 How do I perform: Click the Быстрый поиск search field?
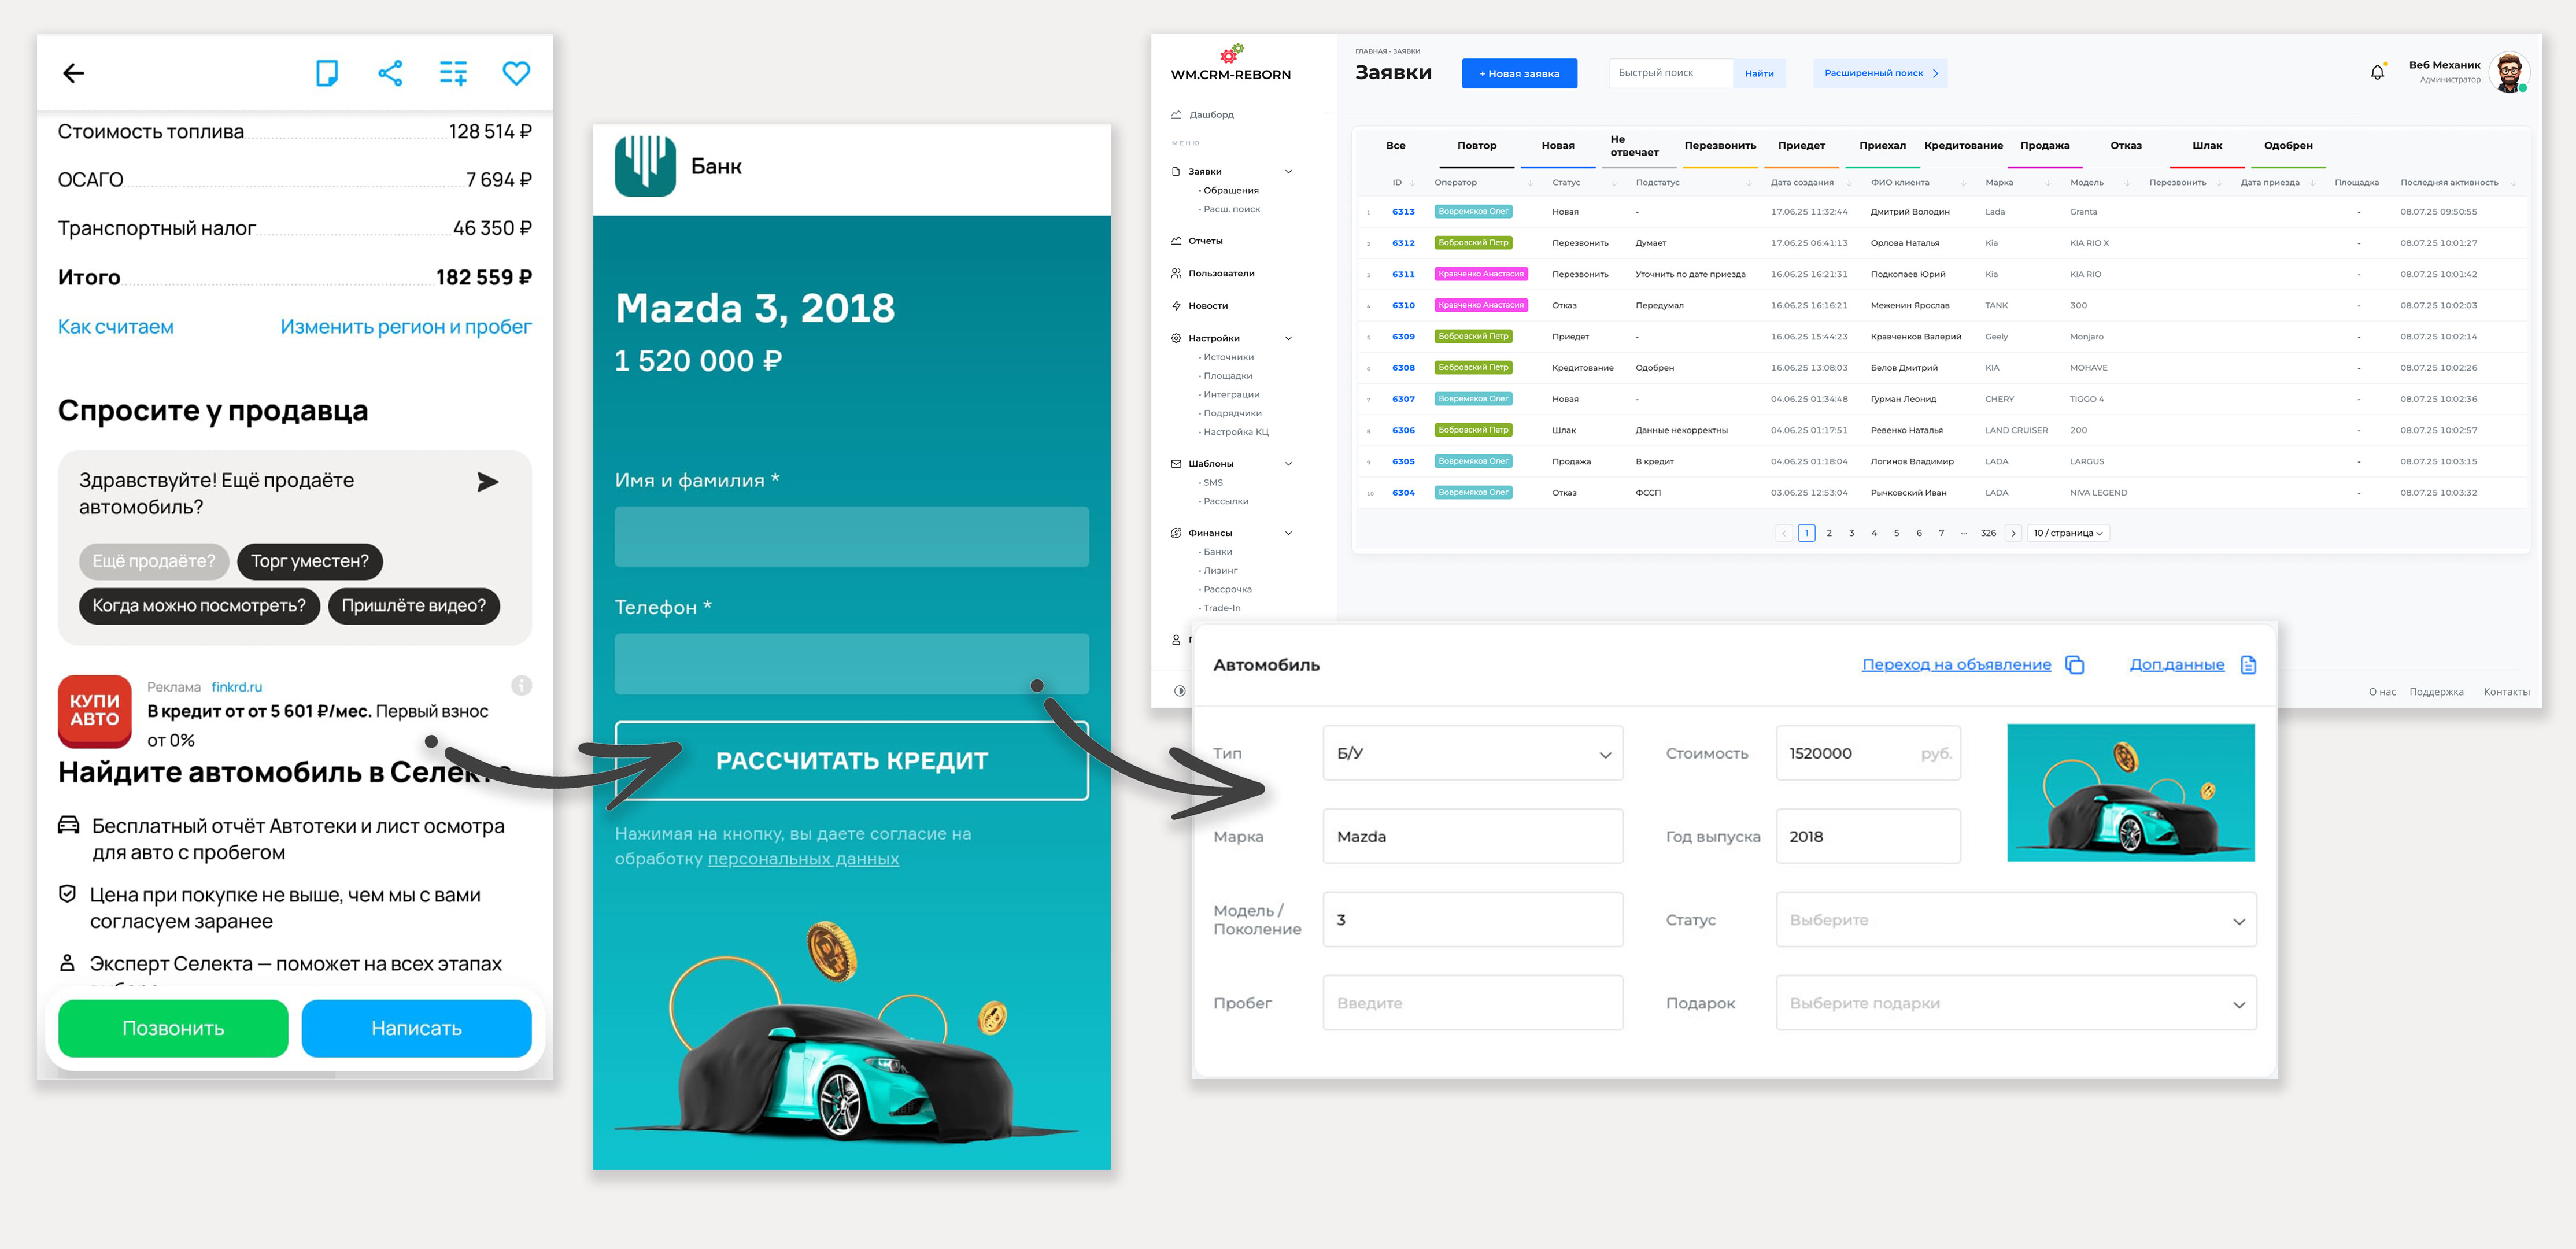(1669, 73)
